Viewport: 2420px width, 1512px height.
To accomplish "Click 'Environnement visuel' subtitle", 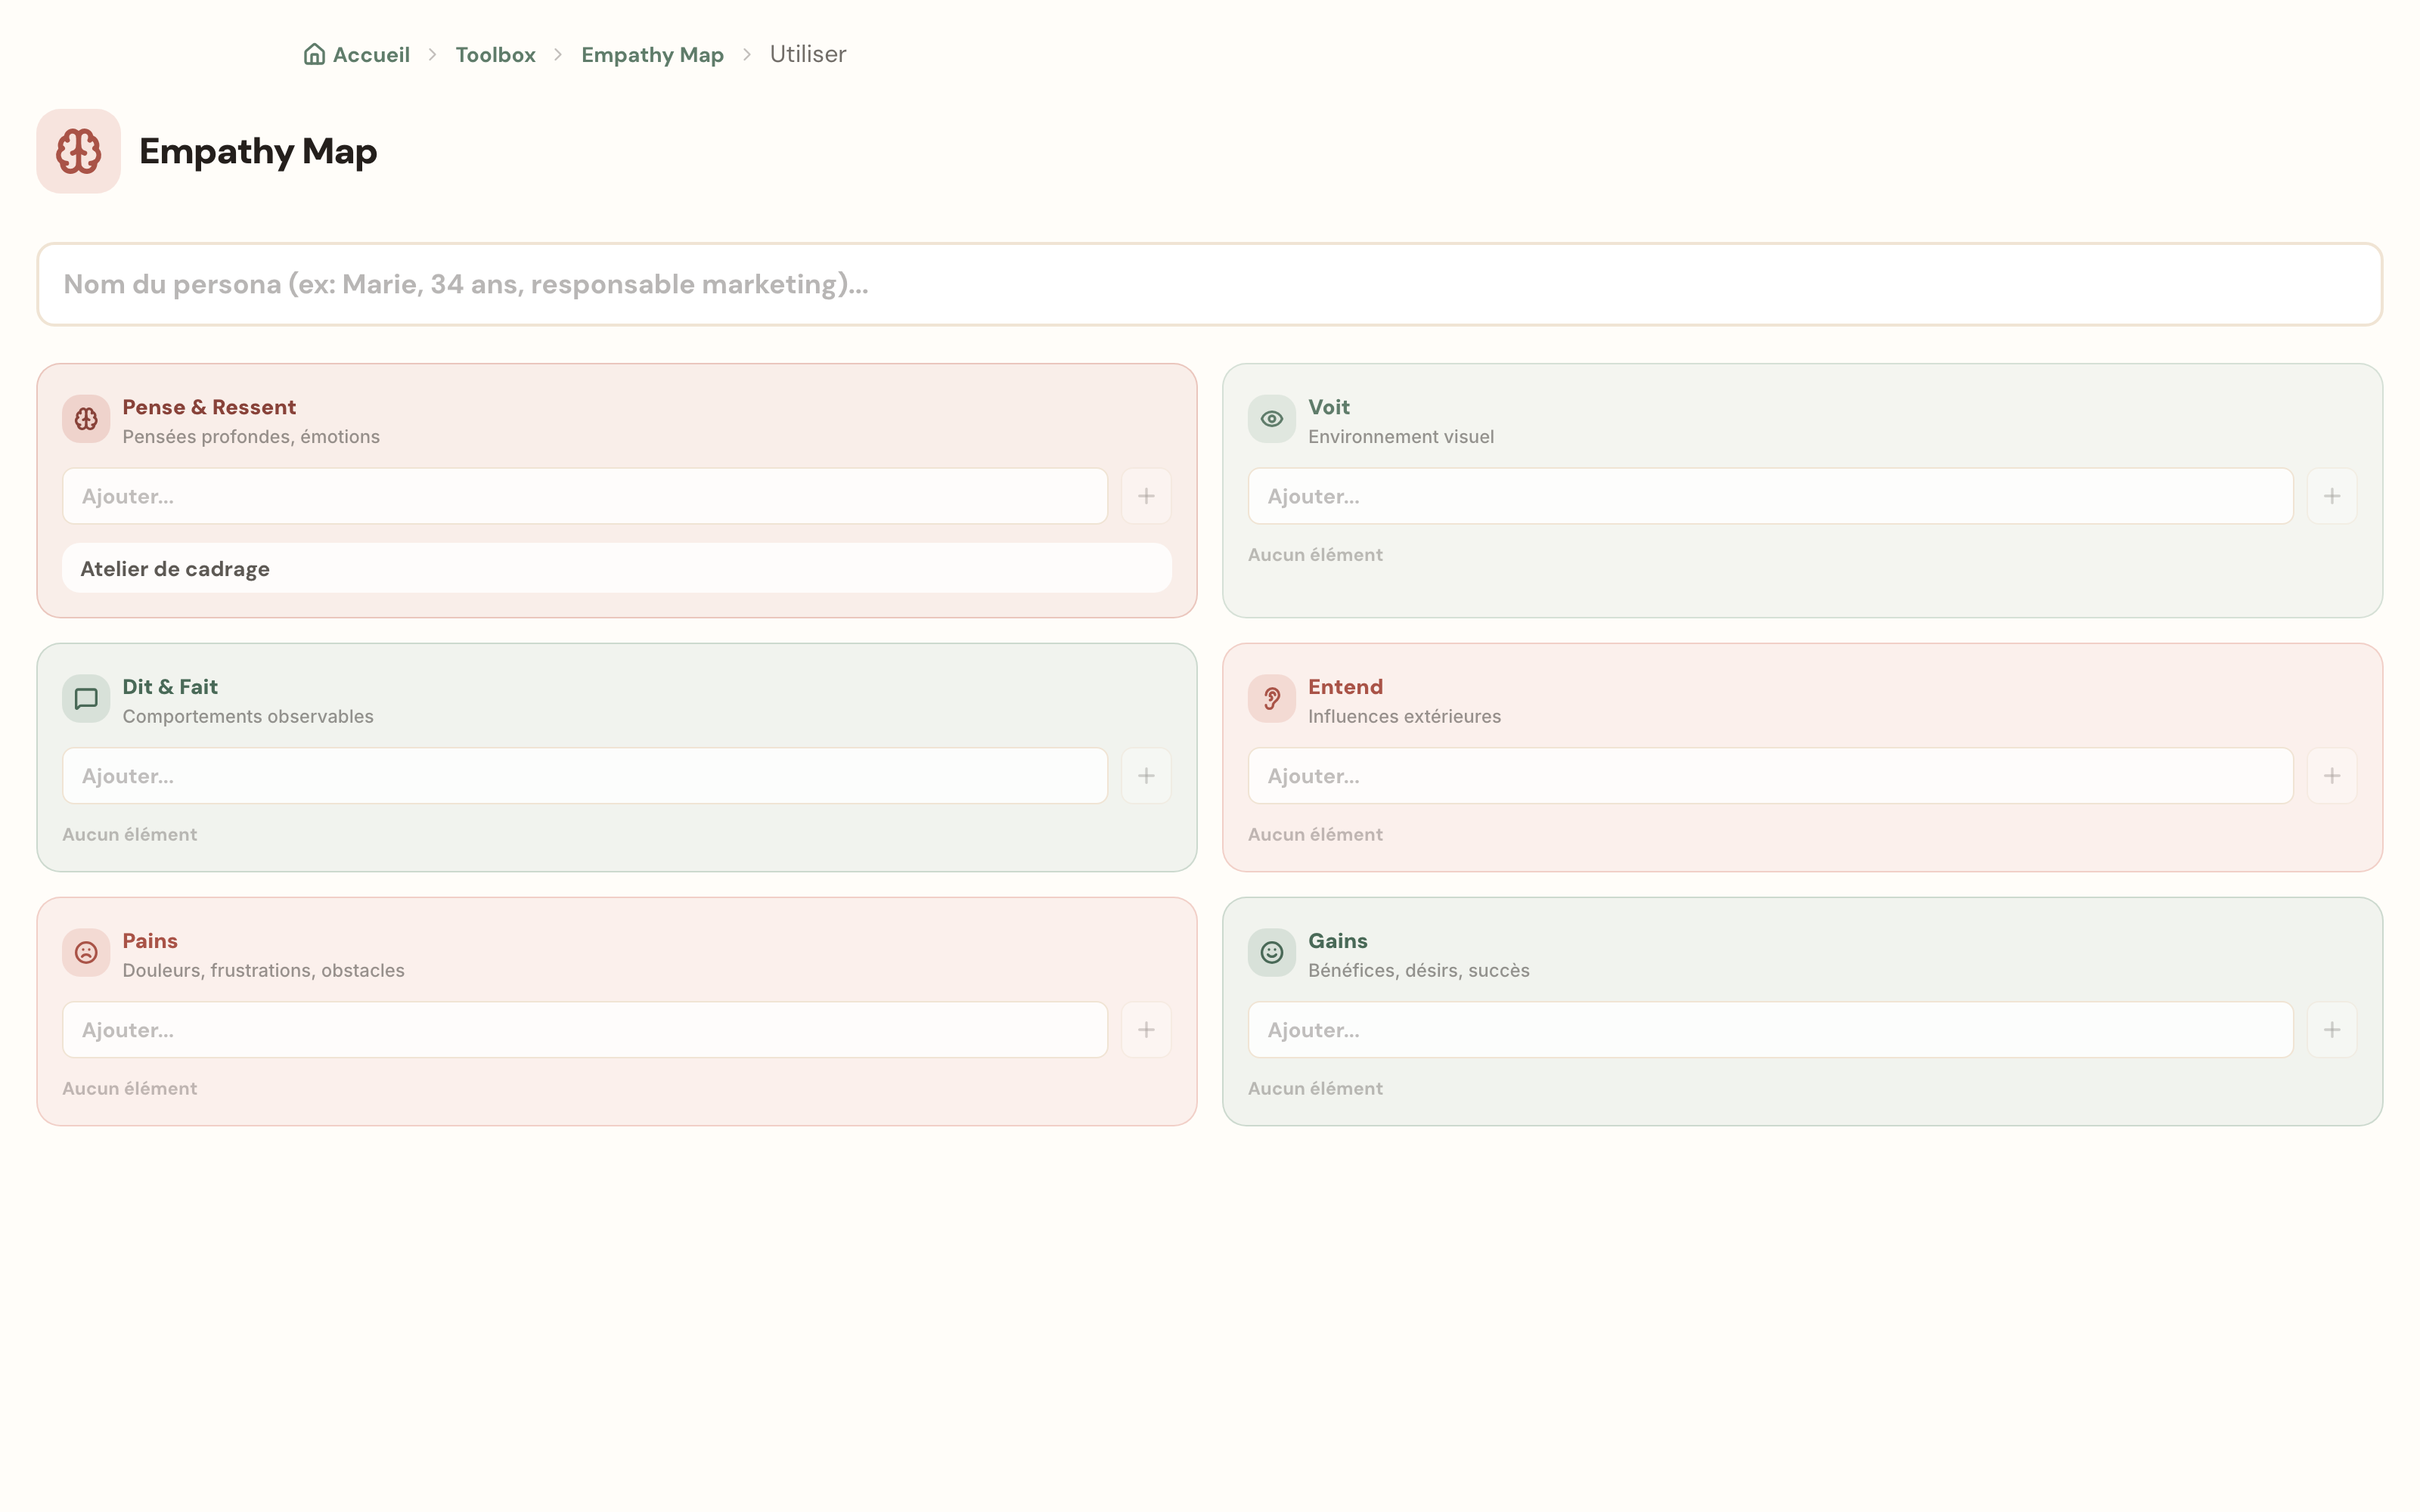I will 1401,437.
